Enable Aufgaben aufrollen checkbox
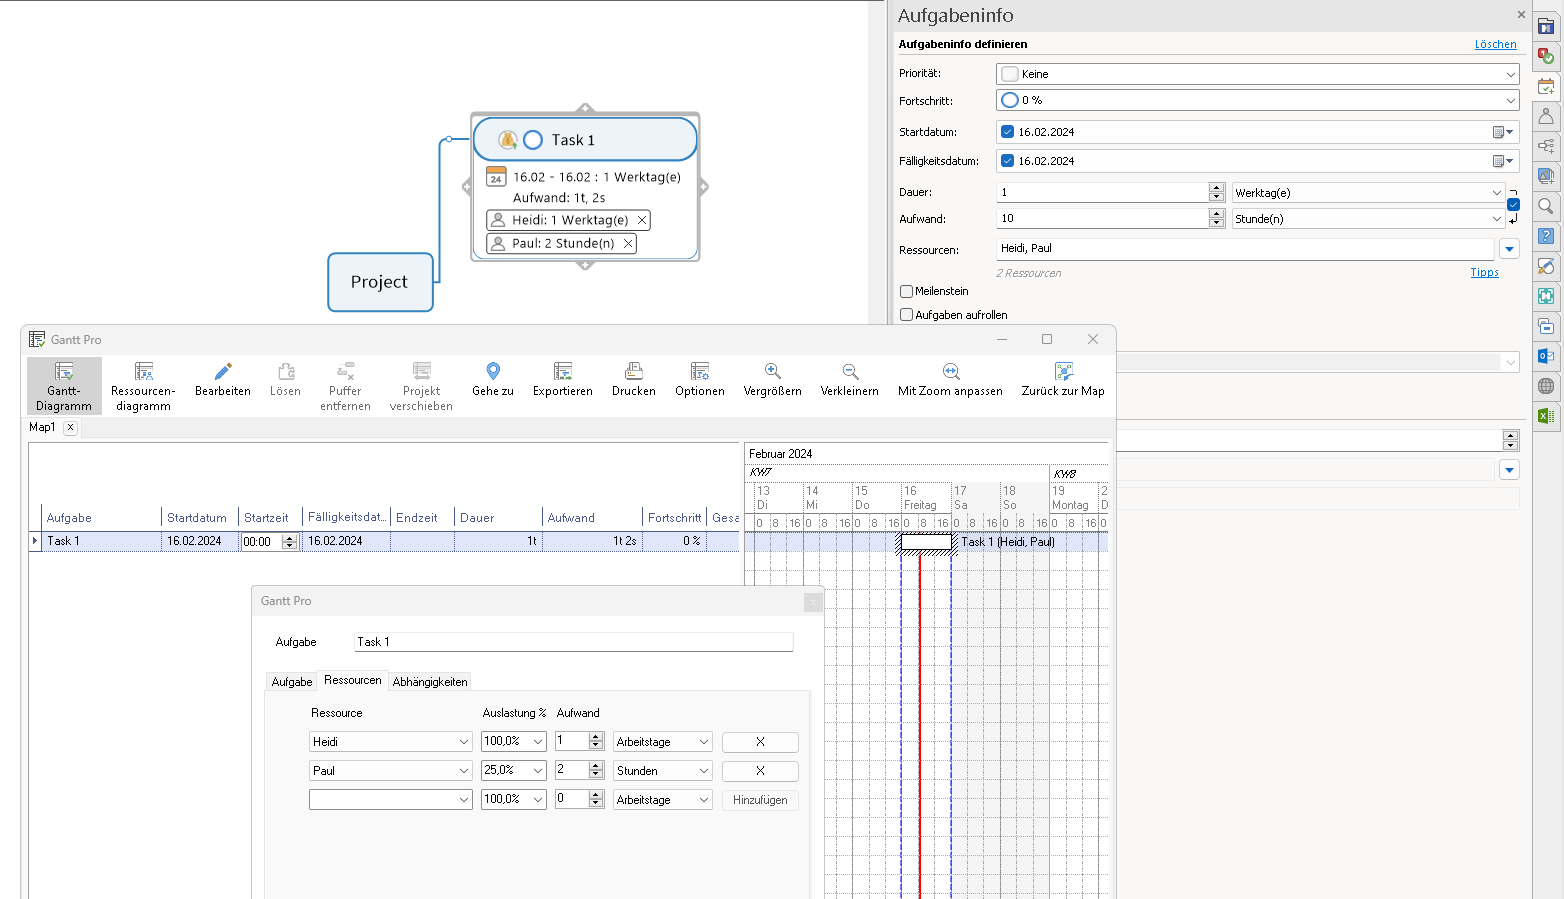The image size is (1564, 899). 906,315
